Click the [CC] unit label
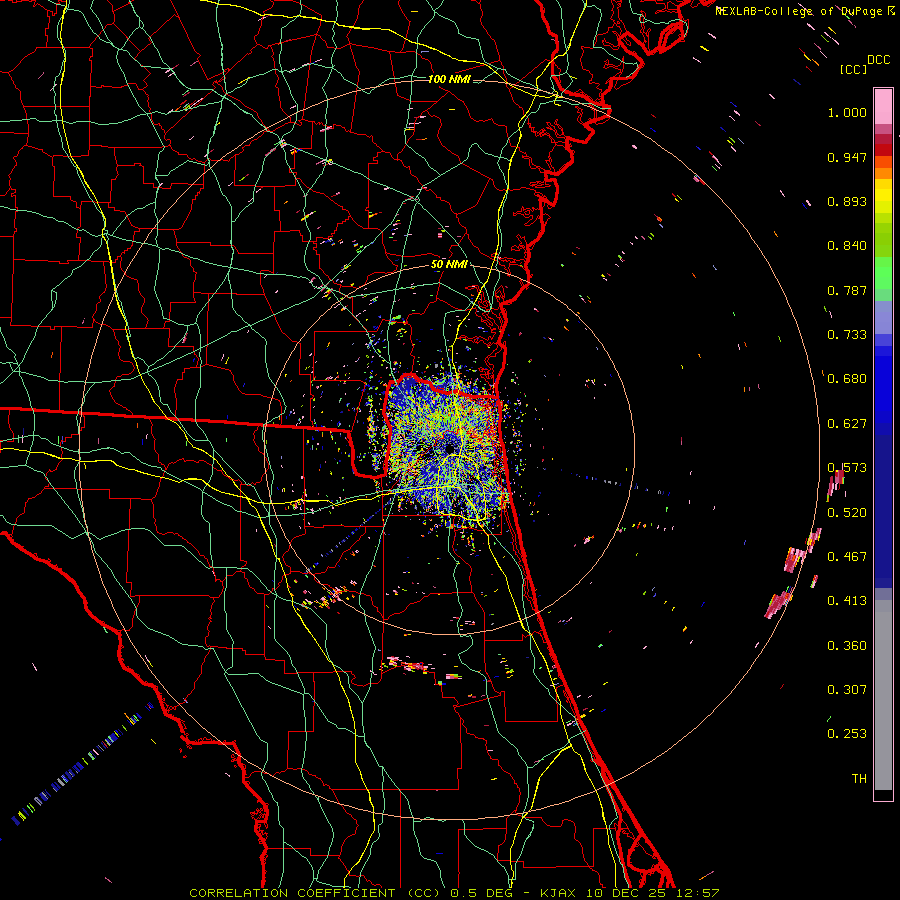 (853, 69)
